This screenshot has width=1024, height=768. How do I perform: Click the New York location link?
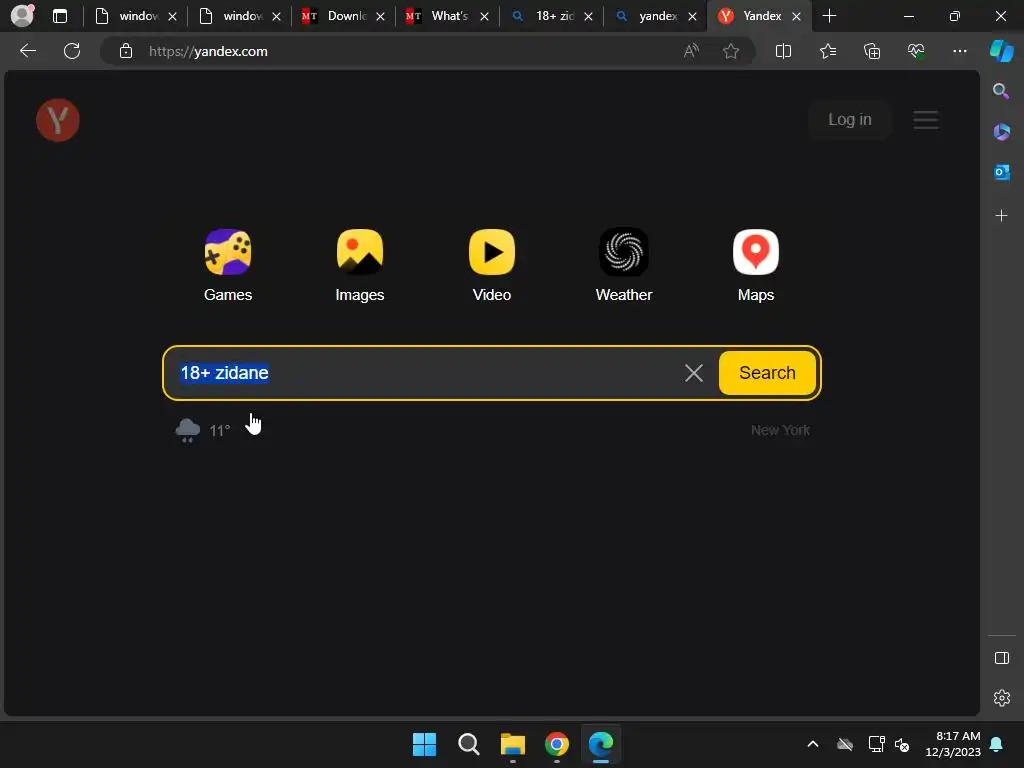tap(780, 430)
